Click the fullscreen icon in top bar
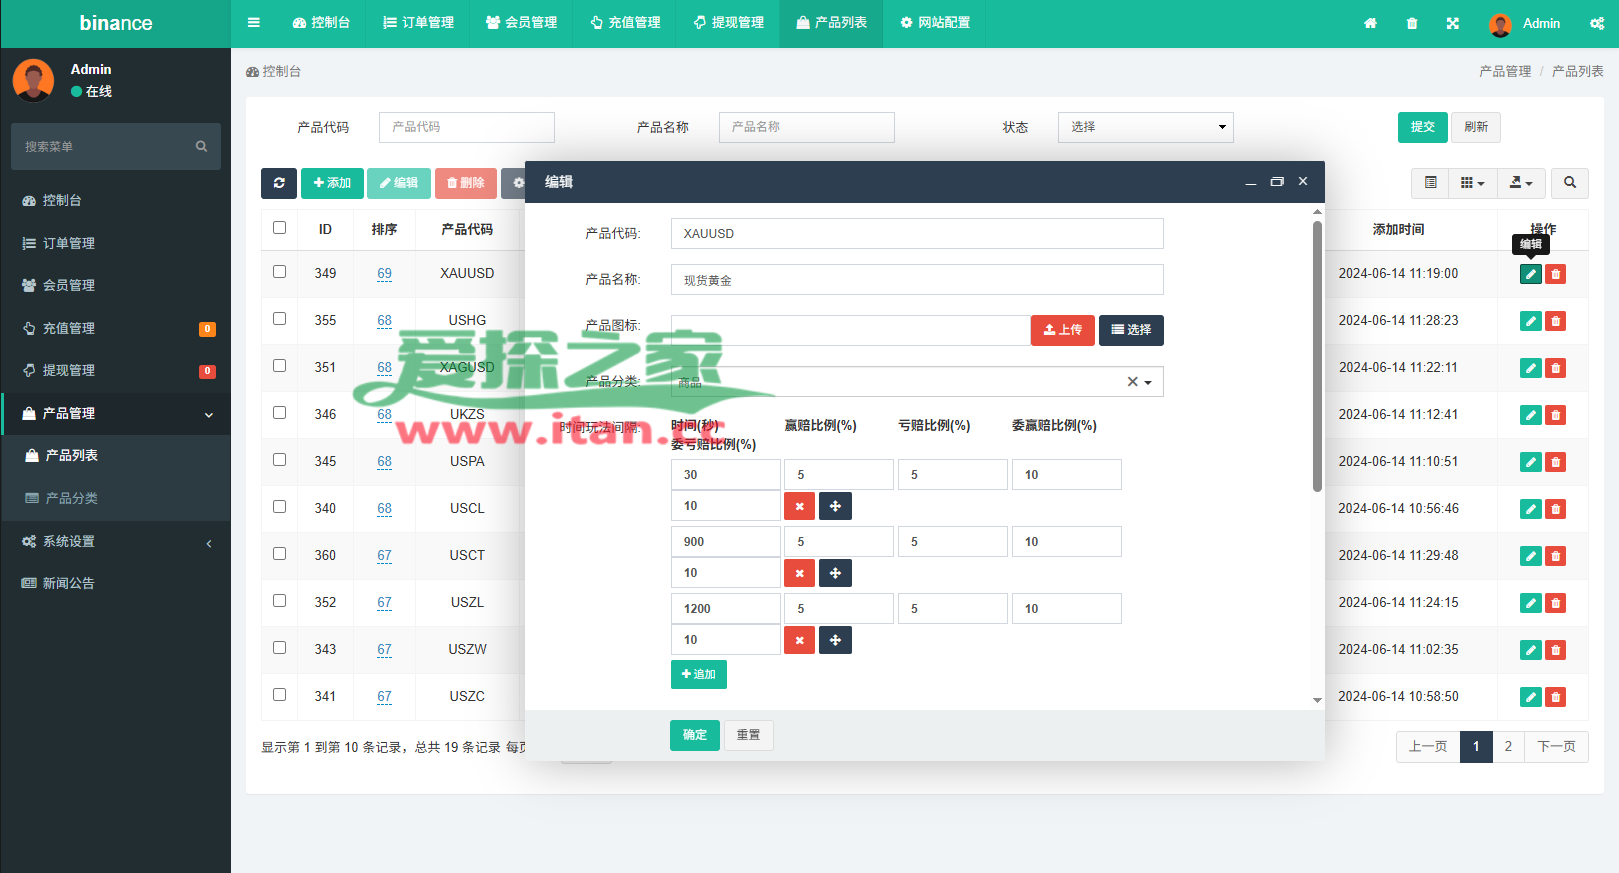The image size is (1619, 873). (x=1453, y=24)
